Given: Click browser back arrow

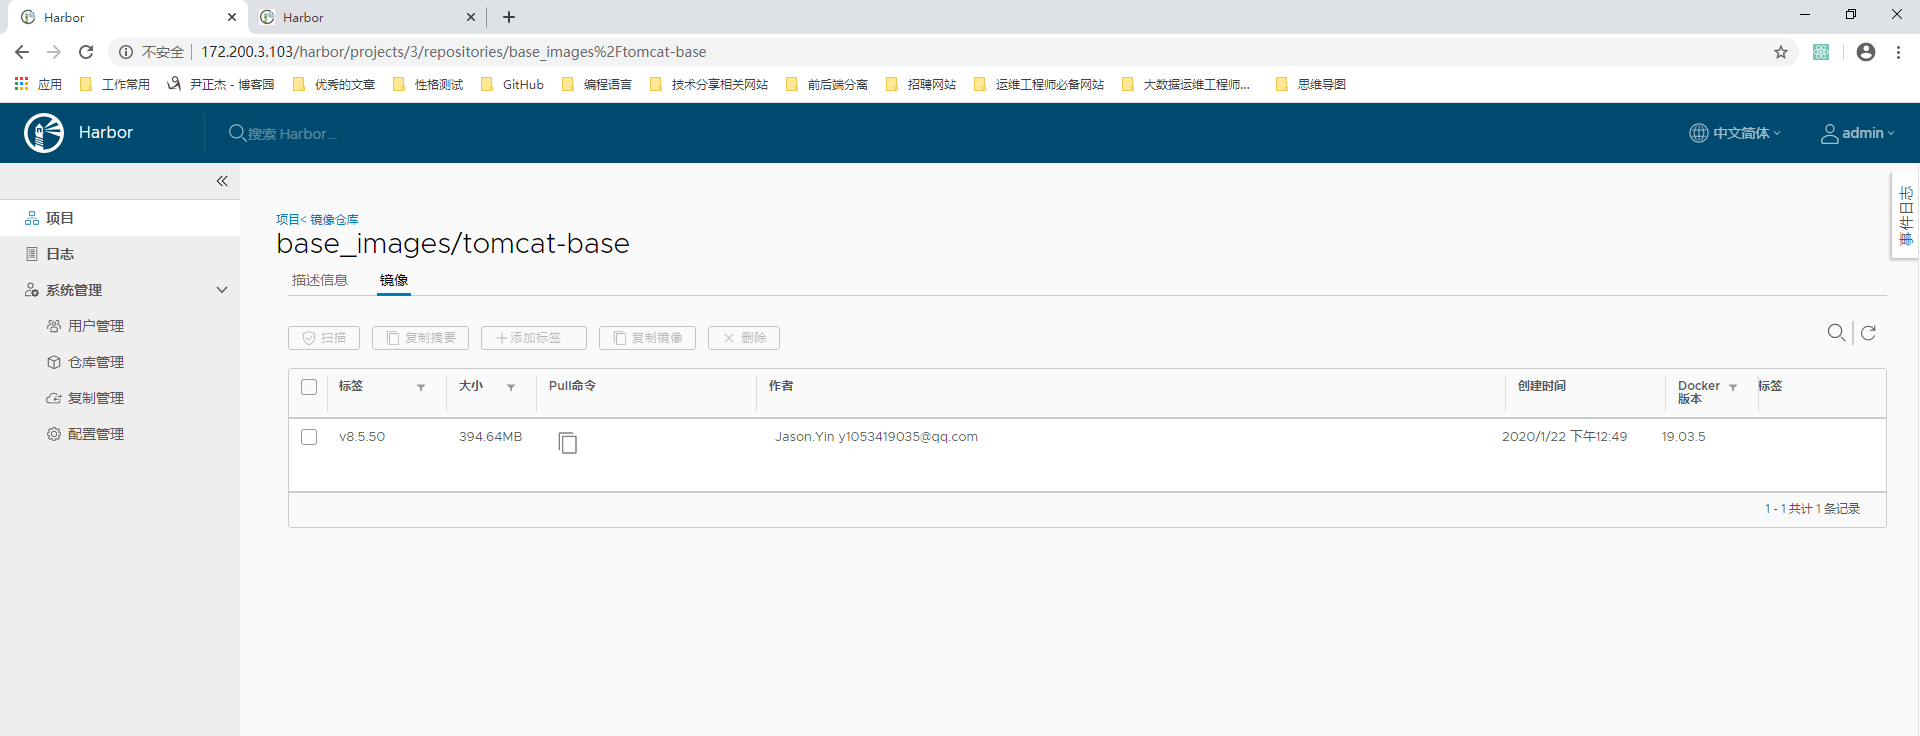Looking at the screenshot, I should coord(22,52).
